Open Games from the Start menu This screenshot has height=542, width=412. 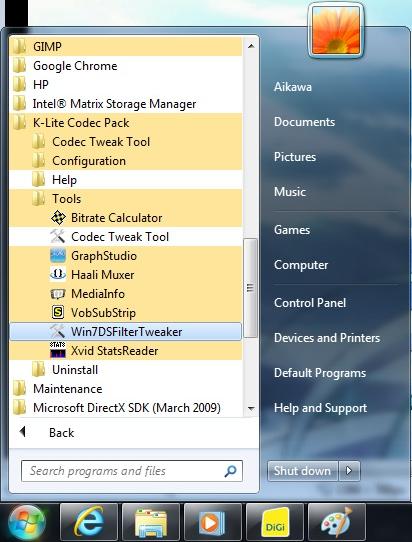[292, 230]
